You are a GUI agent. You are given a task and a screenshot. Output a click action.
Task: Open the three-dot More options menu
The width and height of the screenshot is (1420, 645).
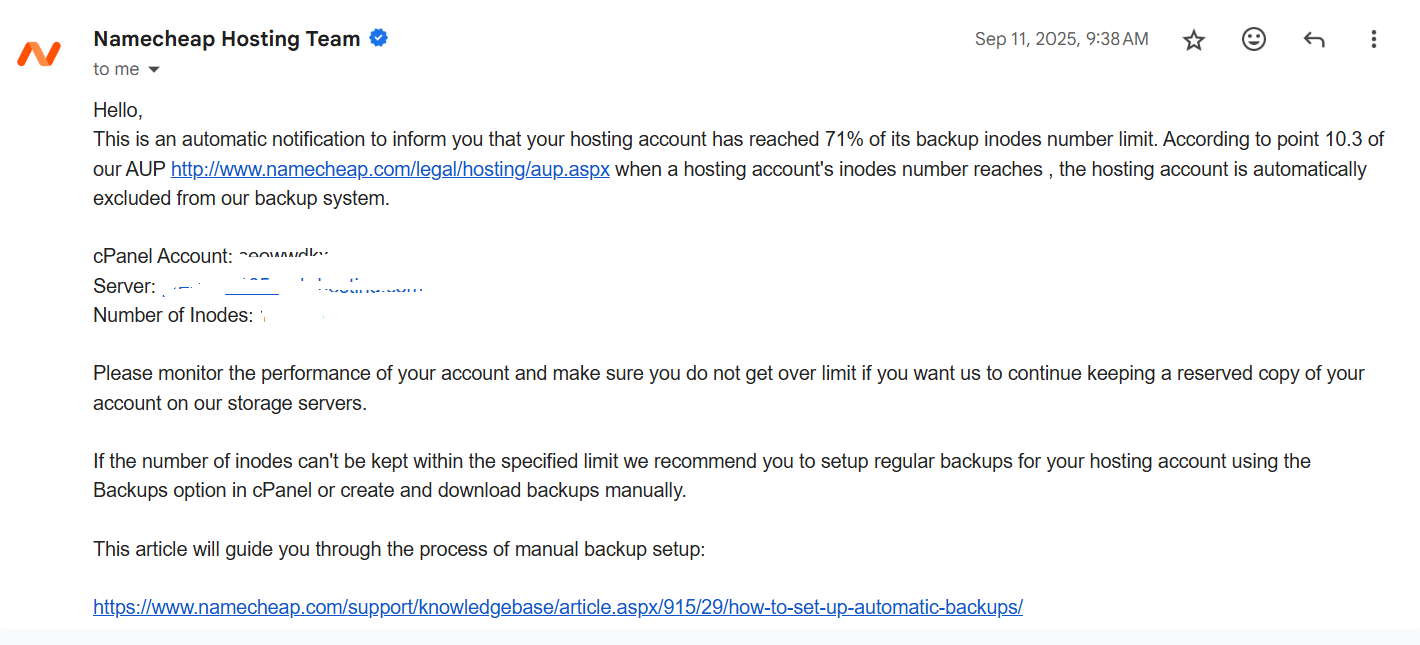click(1373, 40)
